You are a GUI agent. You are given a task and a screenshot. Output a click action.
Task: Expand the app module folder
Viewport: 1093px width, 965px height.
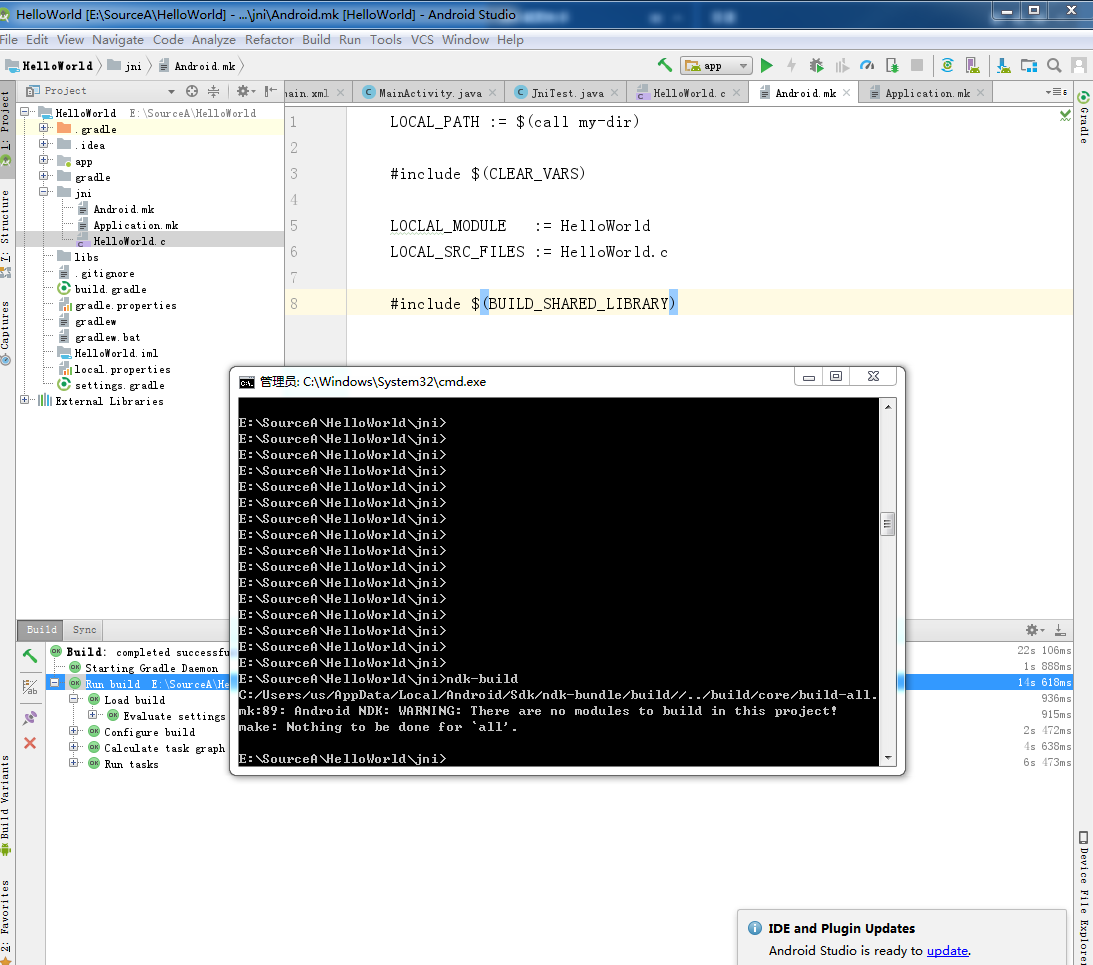click(43, 160)
